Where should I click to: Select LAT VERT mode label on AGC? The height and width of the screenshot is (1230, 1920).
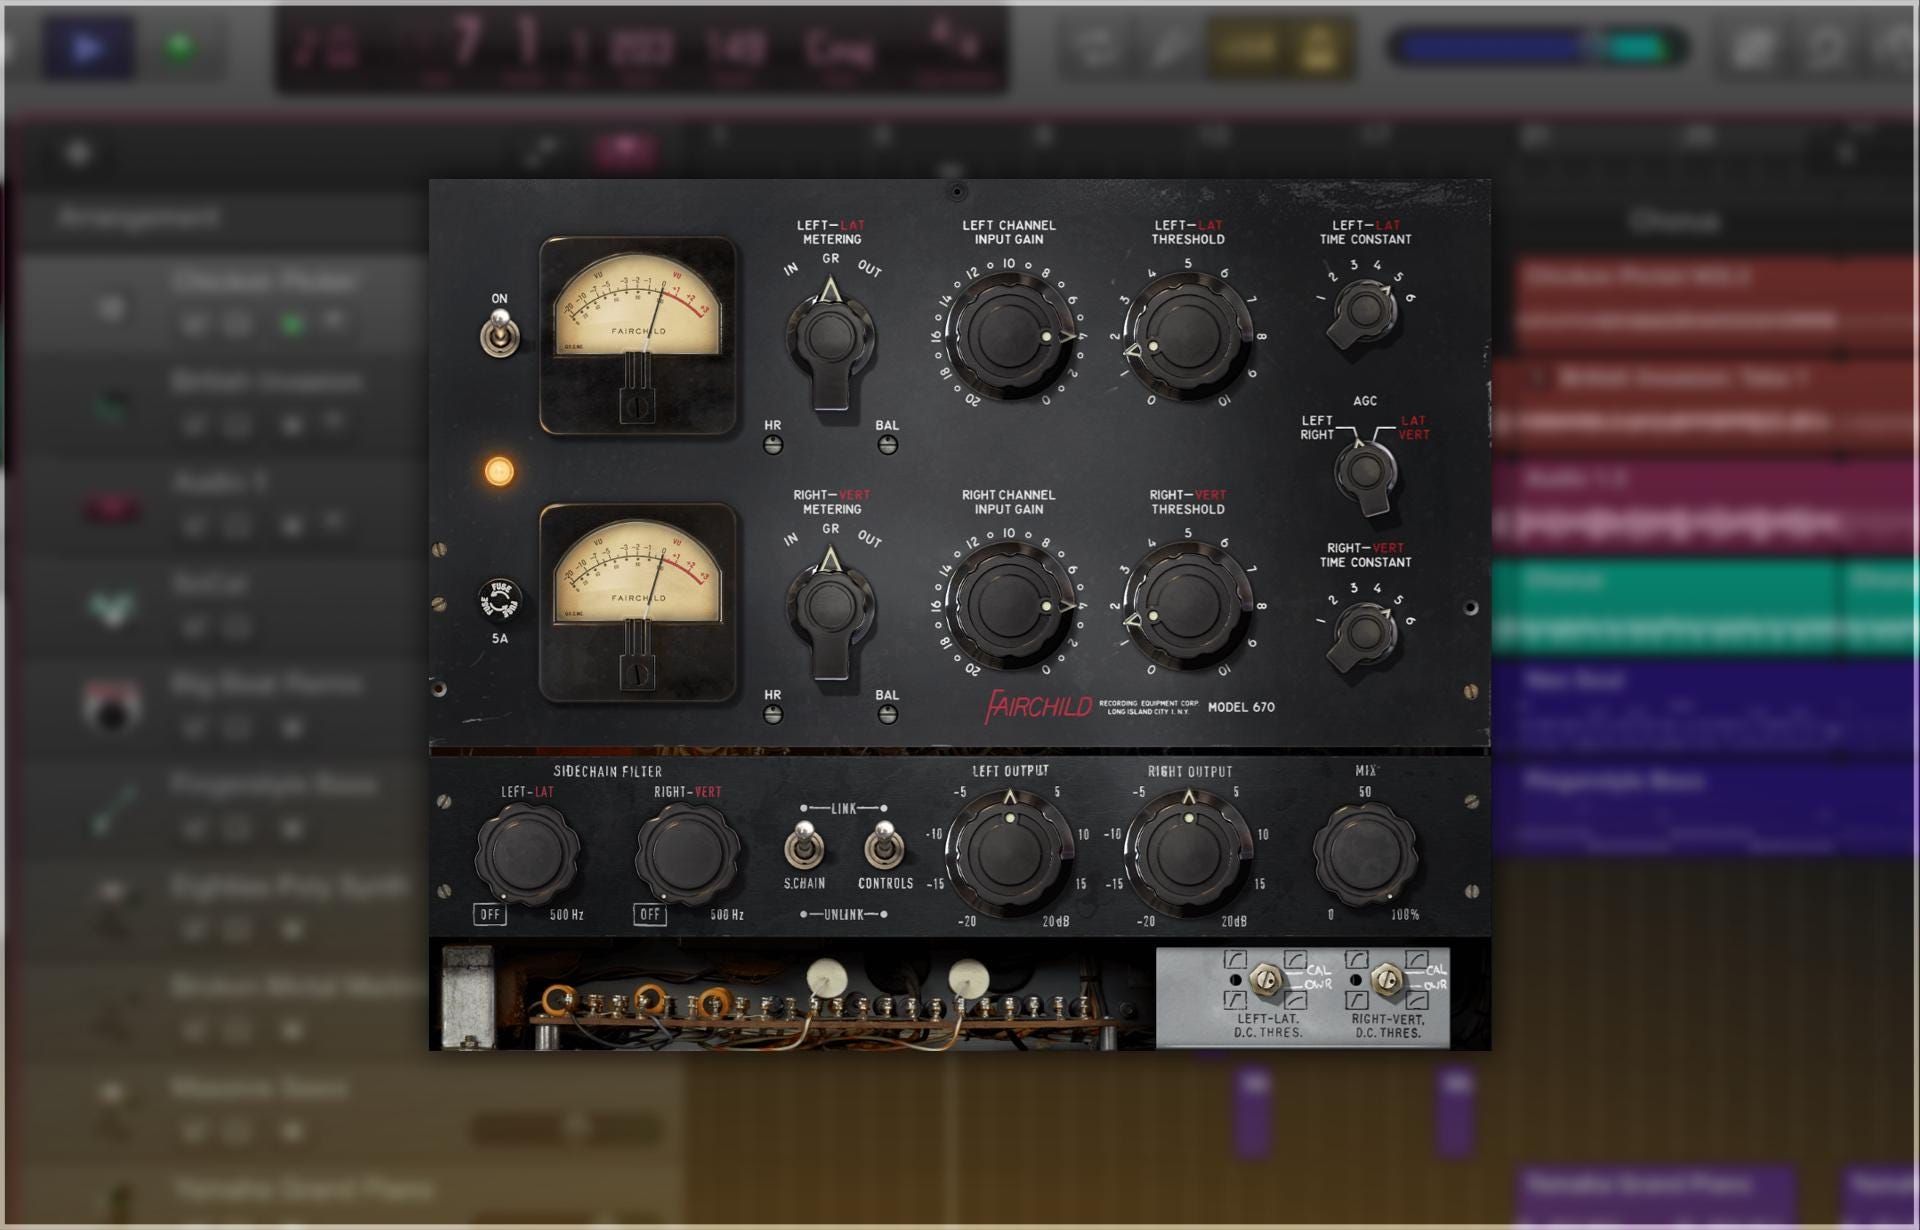point(1413,428)
